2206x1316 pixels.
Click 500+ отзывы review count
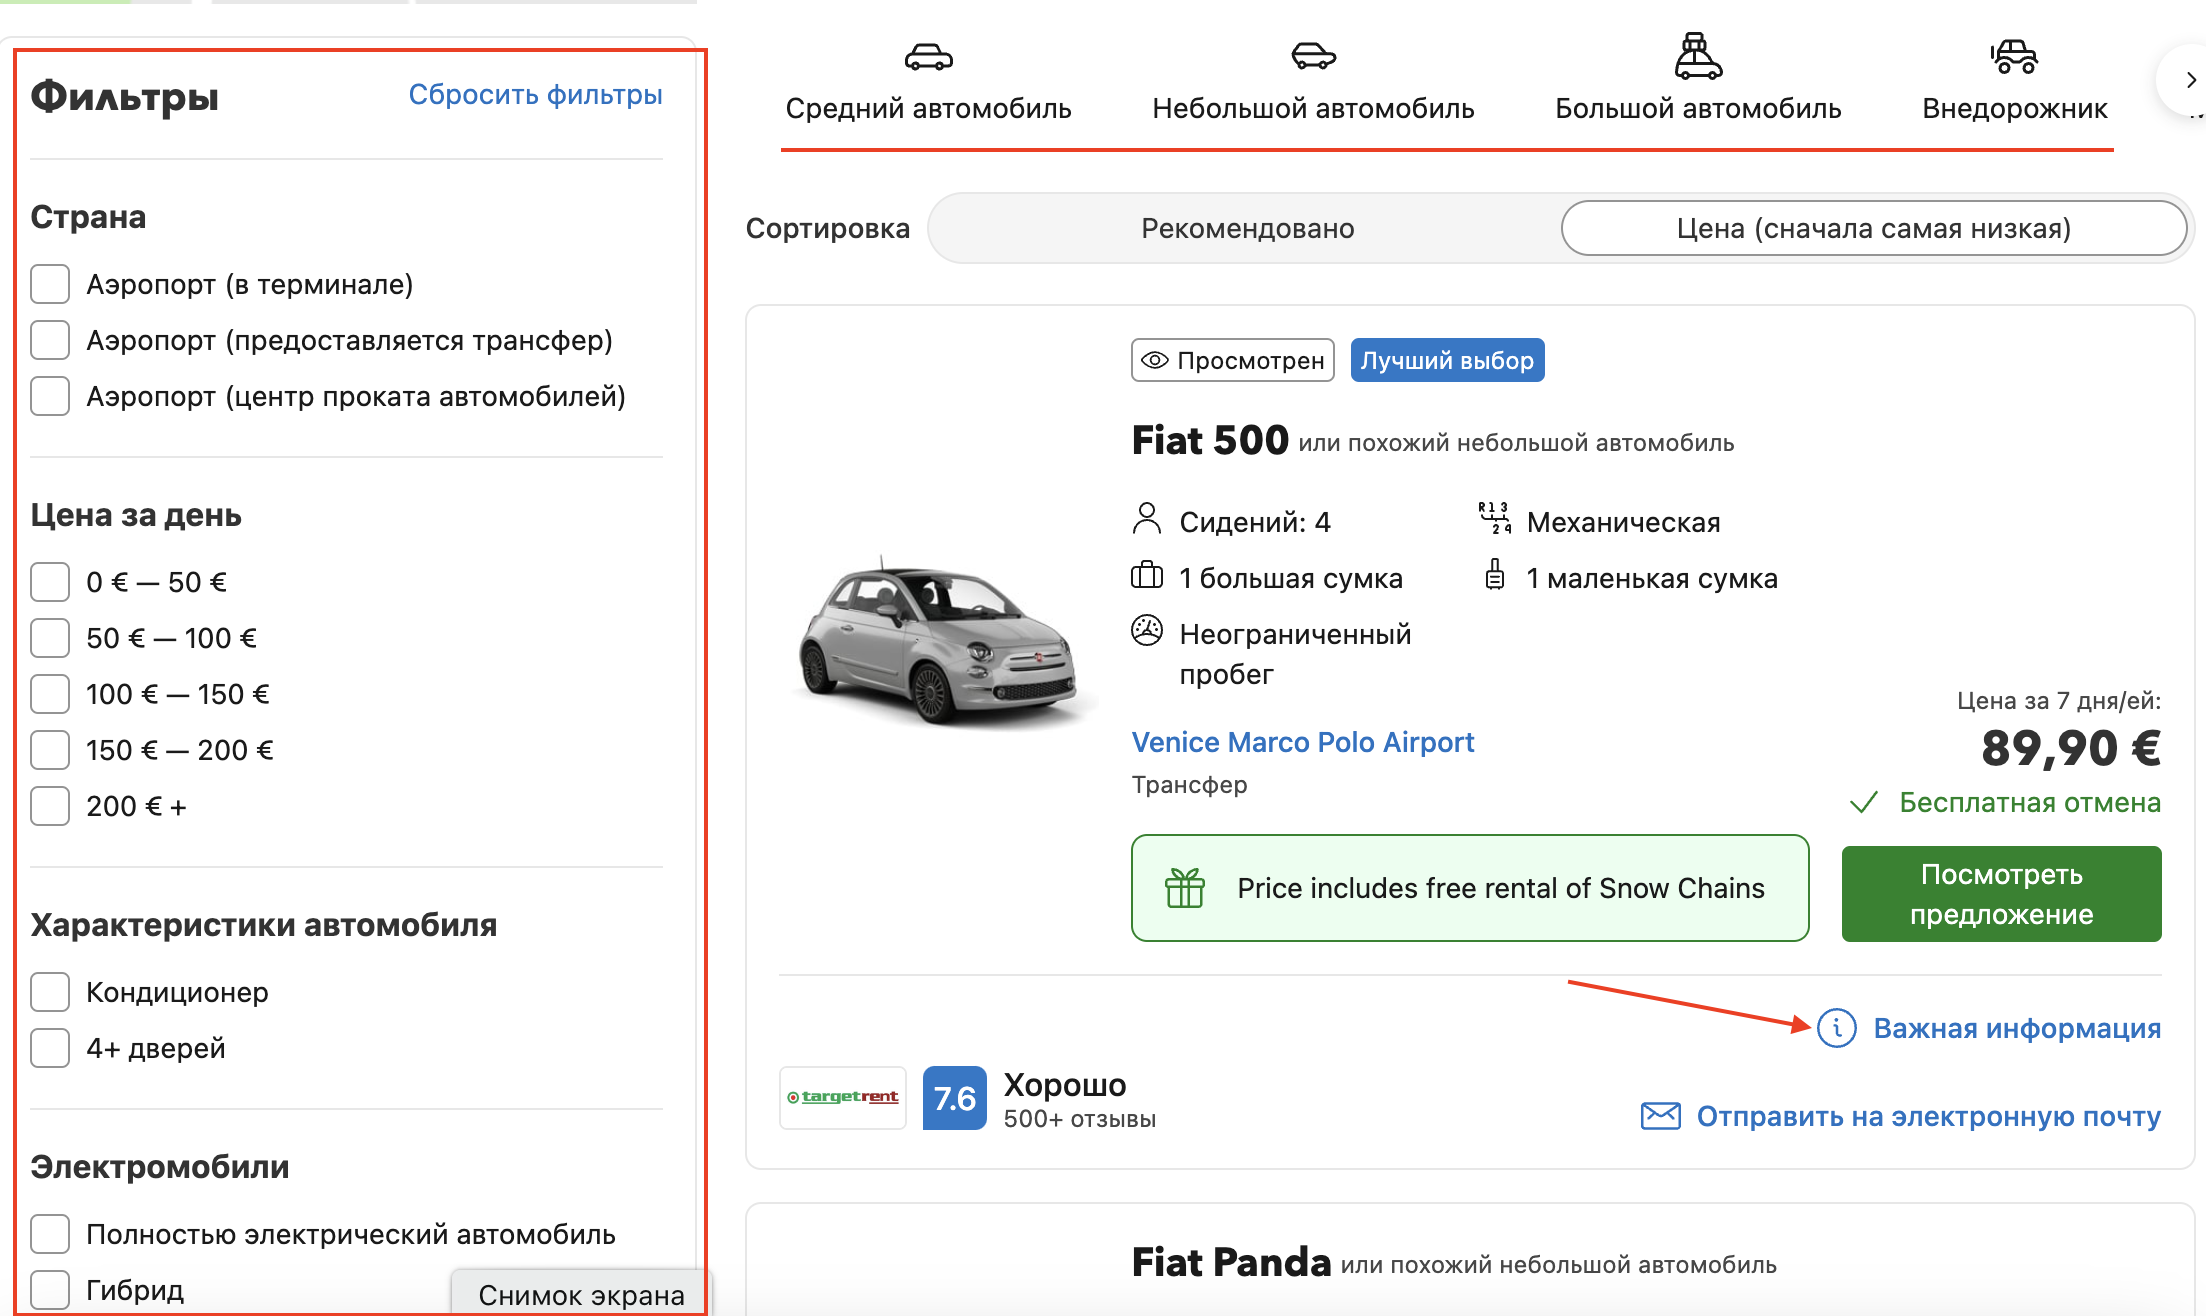1079,1119
